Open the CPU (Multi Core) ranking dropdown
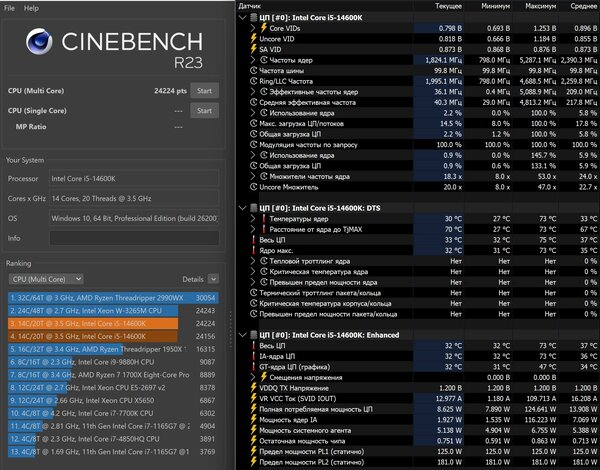This screenshot has width=600, height=470. click(x=46, y=279)
